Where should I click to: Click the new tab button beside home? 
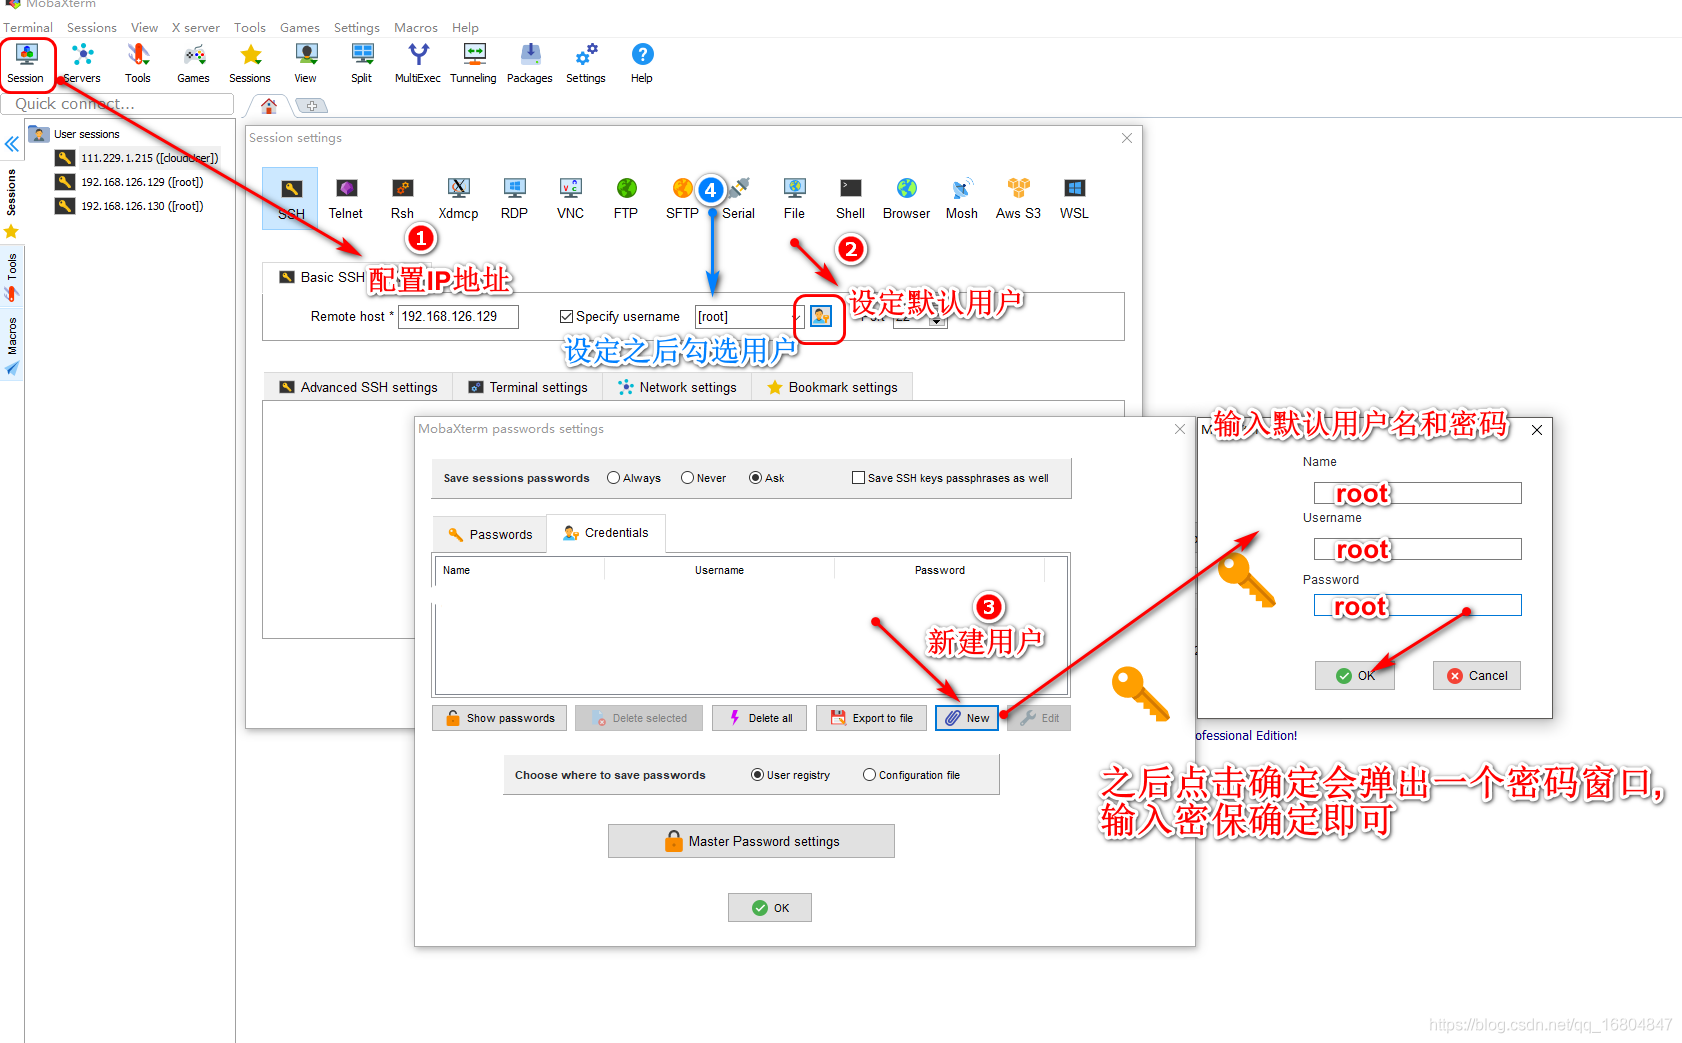311,106
